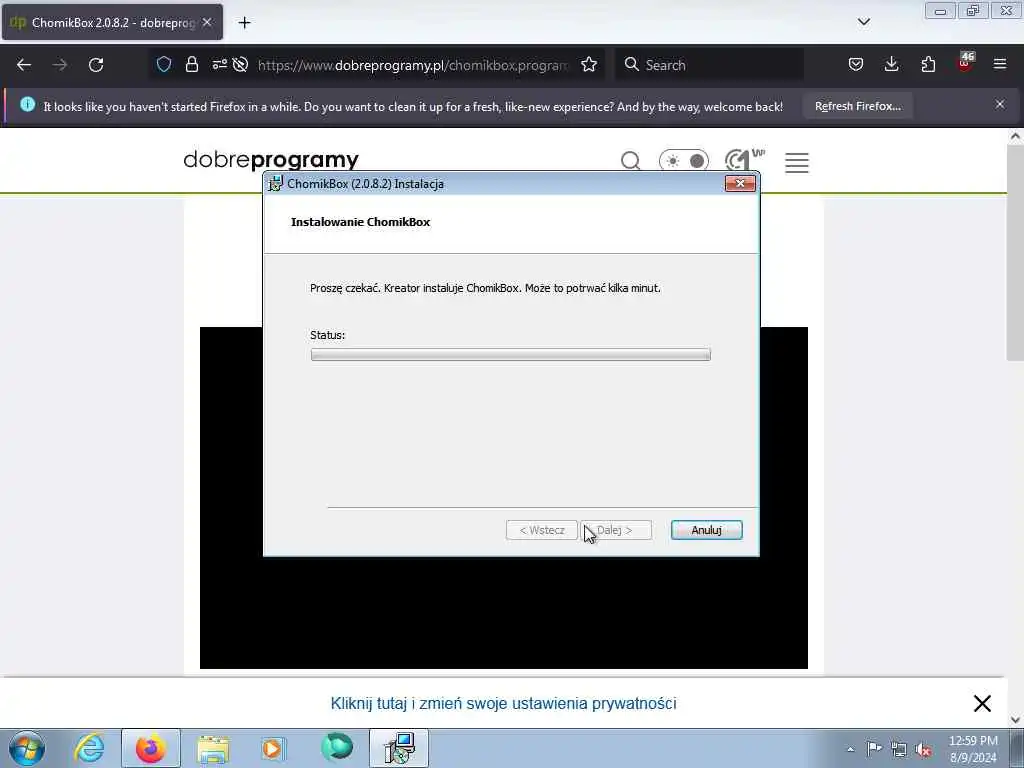The width and height of the screenshot is (1024, 768).
Task: Close the privacy settings banner
Action: coord(982,703)
